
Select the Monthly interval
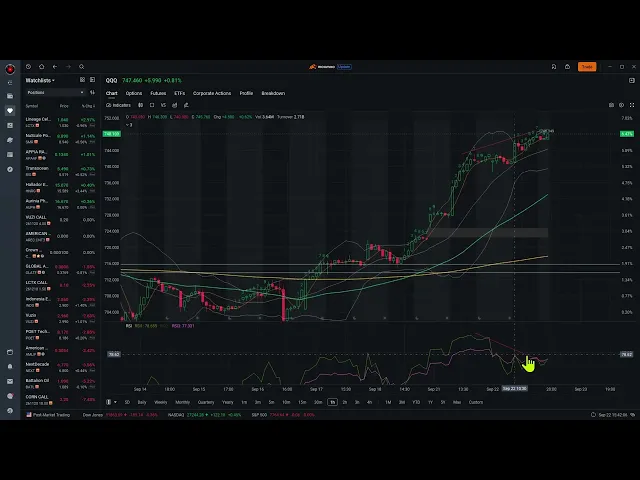[x=182, y=402]
